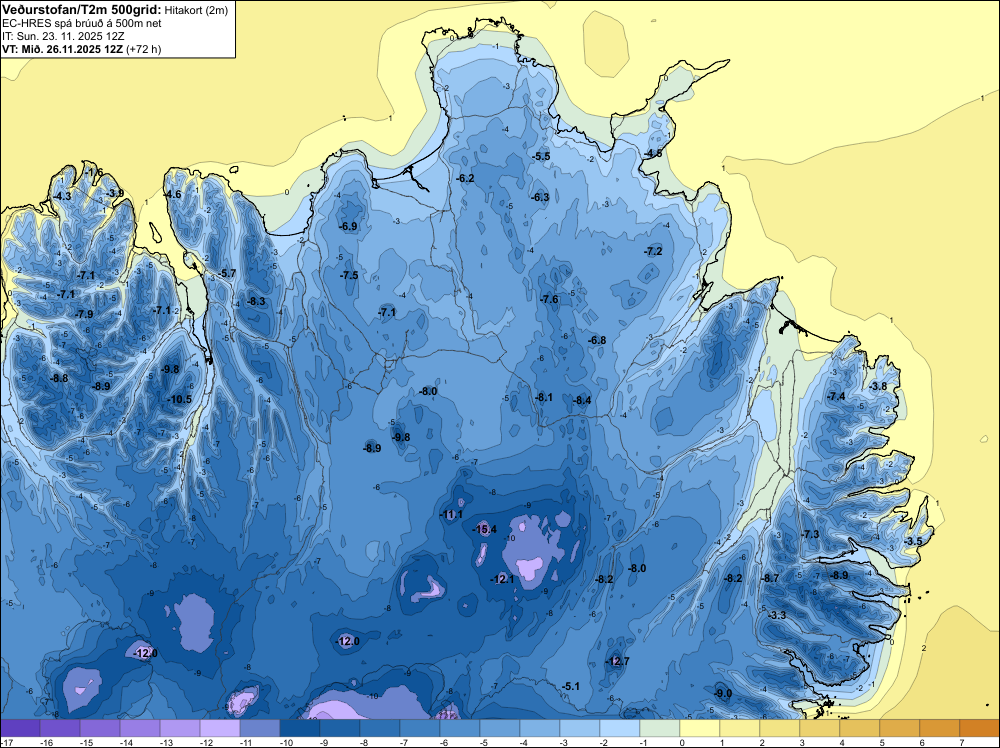This screenshot has height=748, width=1000.
Task: Click the initial time 'IT: Sun. 23. 11. 2025 12Z'
Action: point(63,36)
